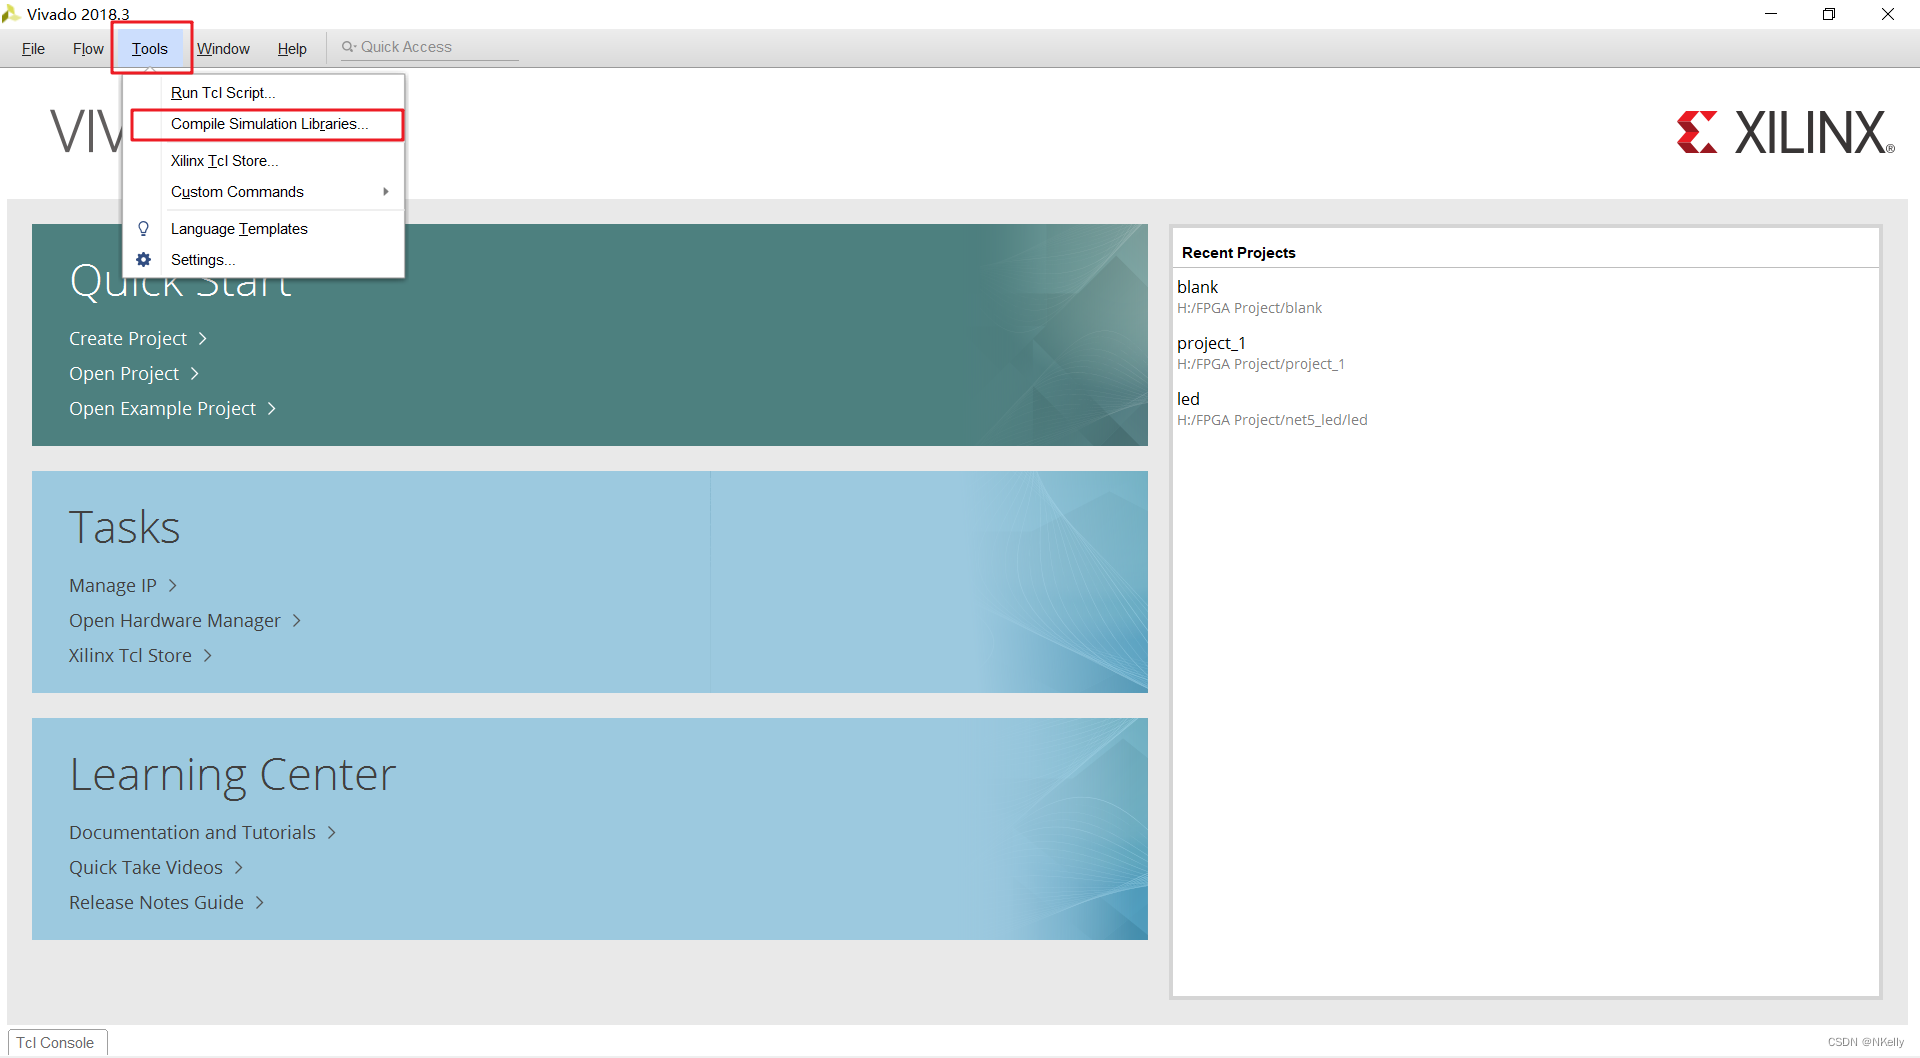Click the Xilinx logo
Viewport: 1920px width, 1058px height.
(x=1785, y=133)
